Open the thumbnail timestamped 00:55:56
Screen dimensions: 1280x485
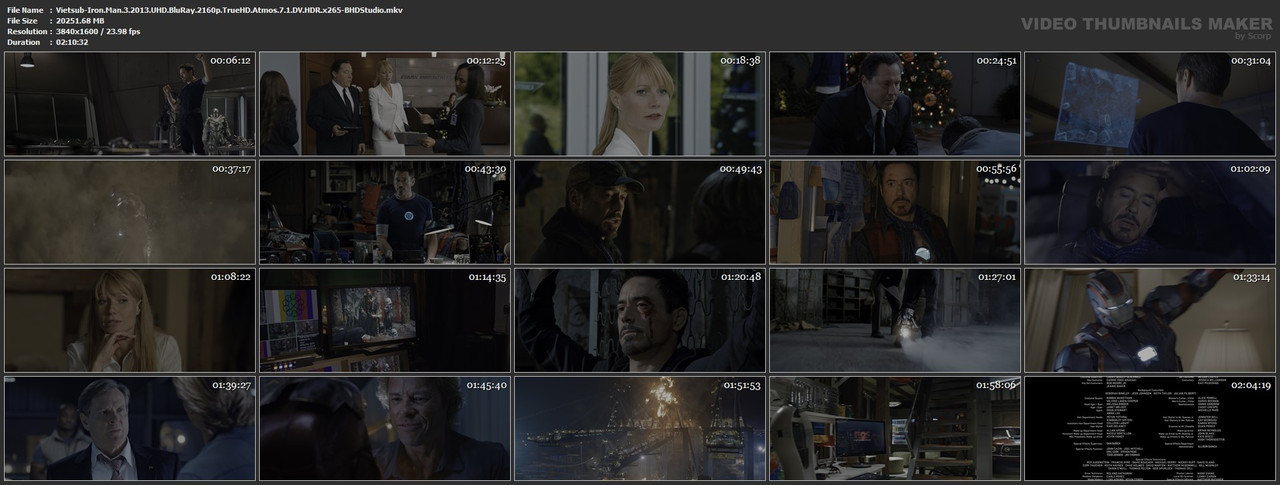tap(895, 211)
